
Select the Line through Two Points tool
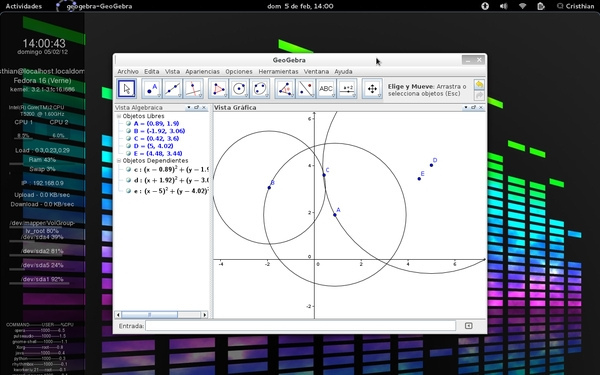173,89
